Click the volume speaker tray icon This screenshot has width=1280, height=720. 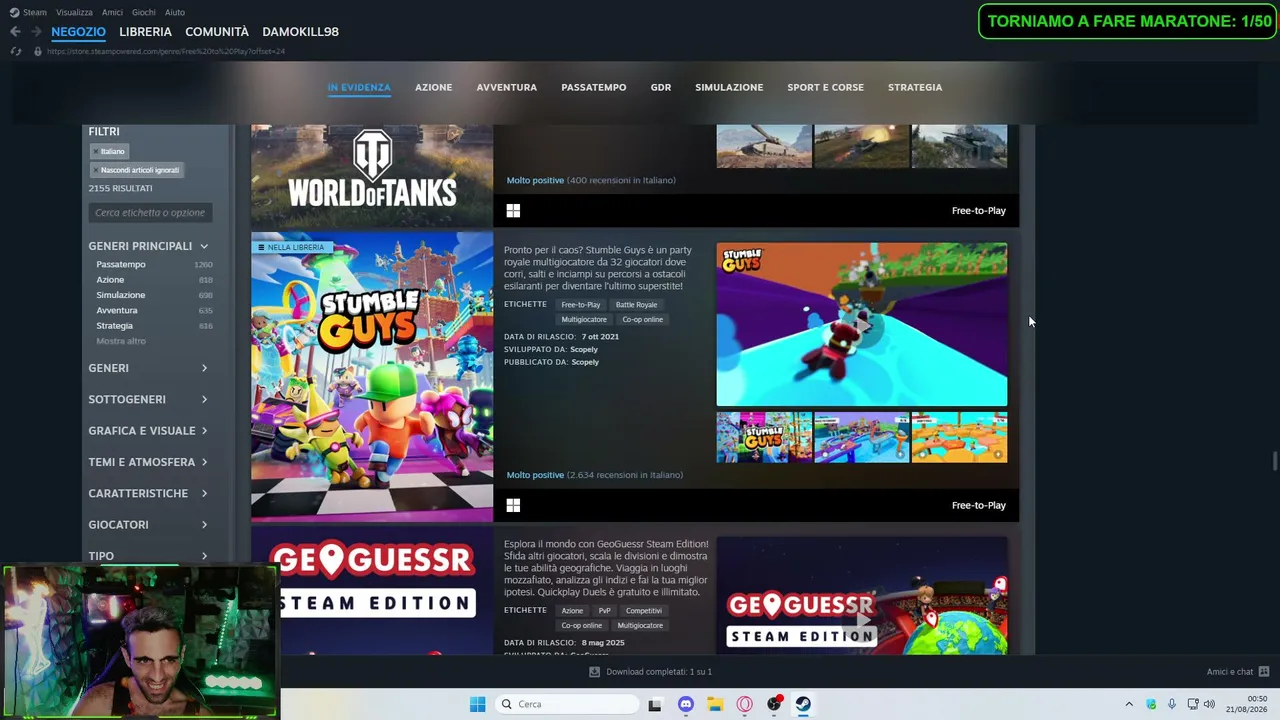1209,704
